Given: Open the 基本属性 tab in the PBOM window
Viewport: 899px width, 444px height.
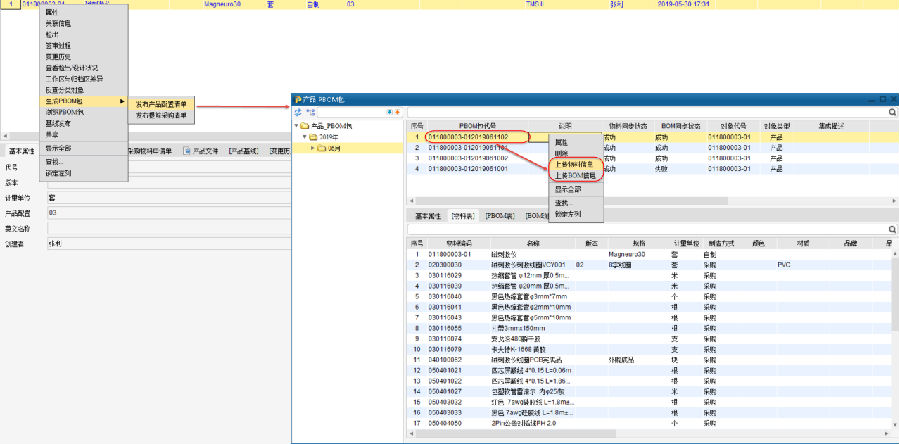Looking at the screenshot, I should (428, 215).
